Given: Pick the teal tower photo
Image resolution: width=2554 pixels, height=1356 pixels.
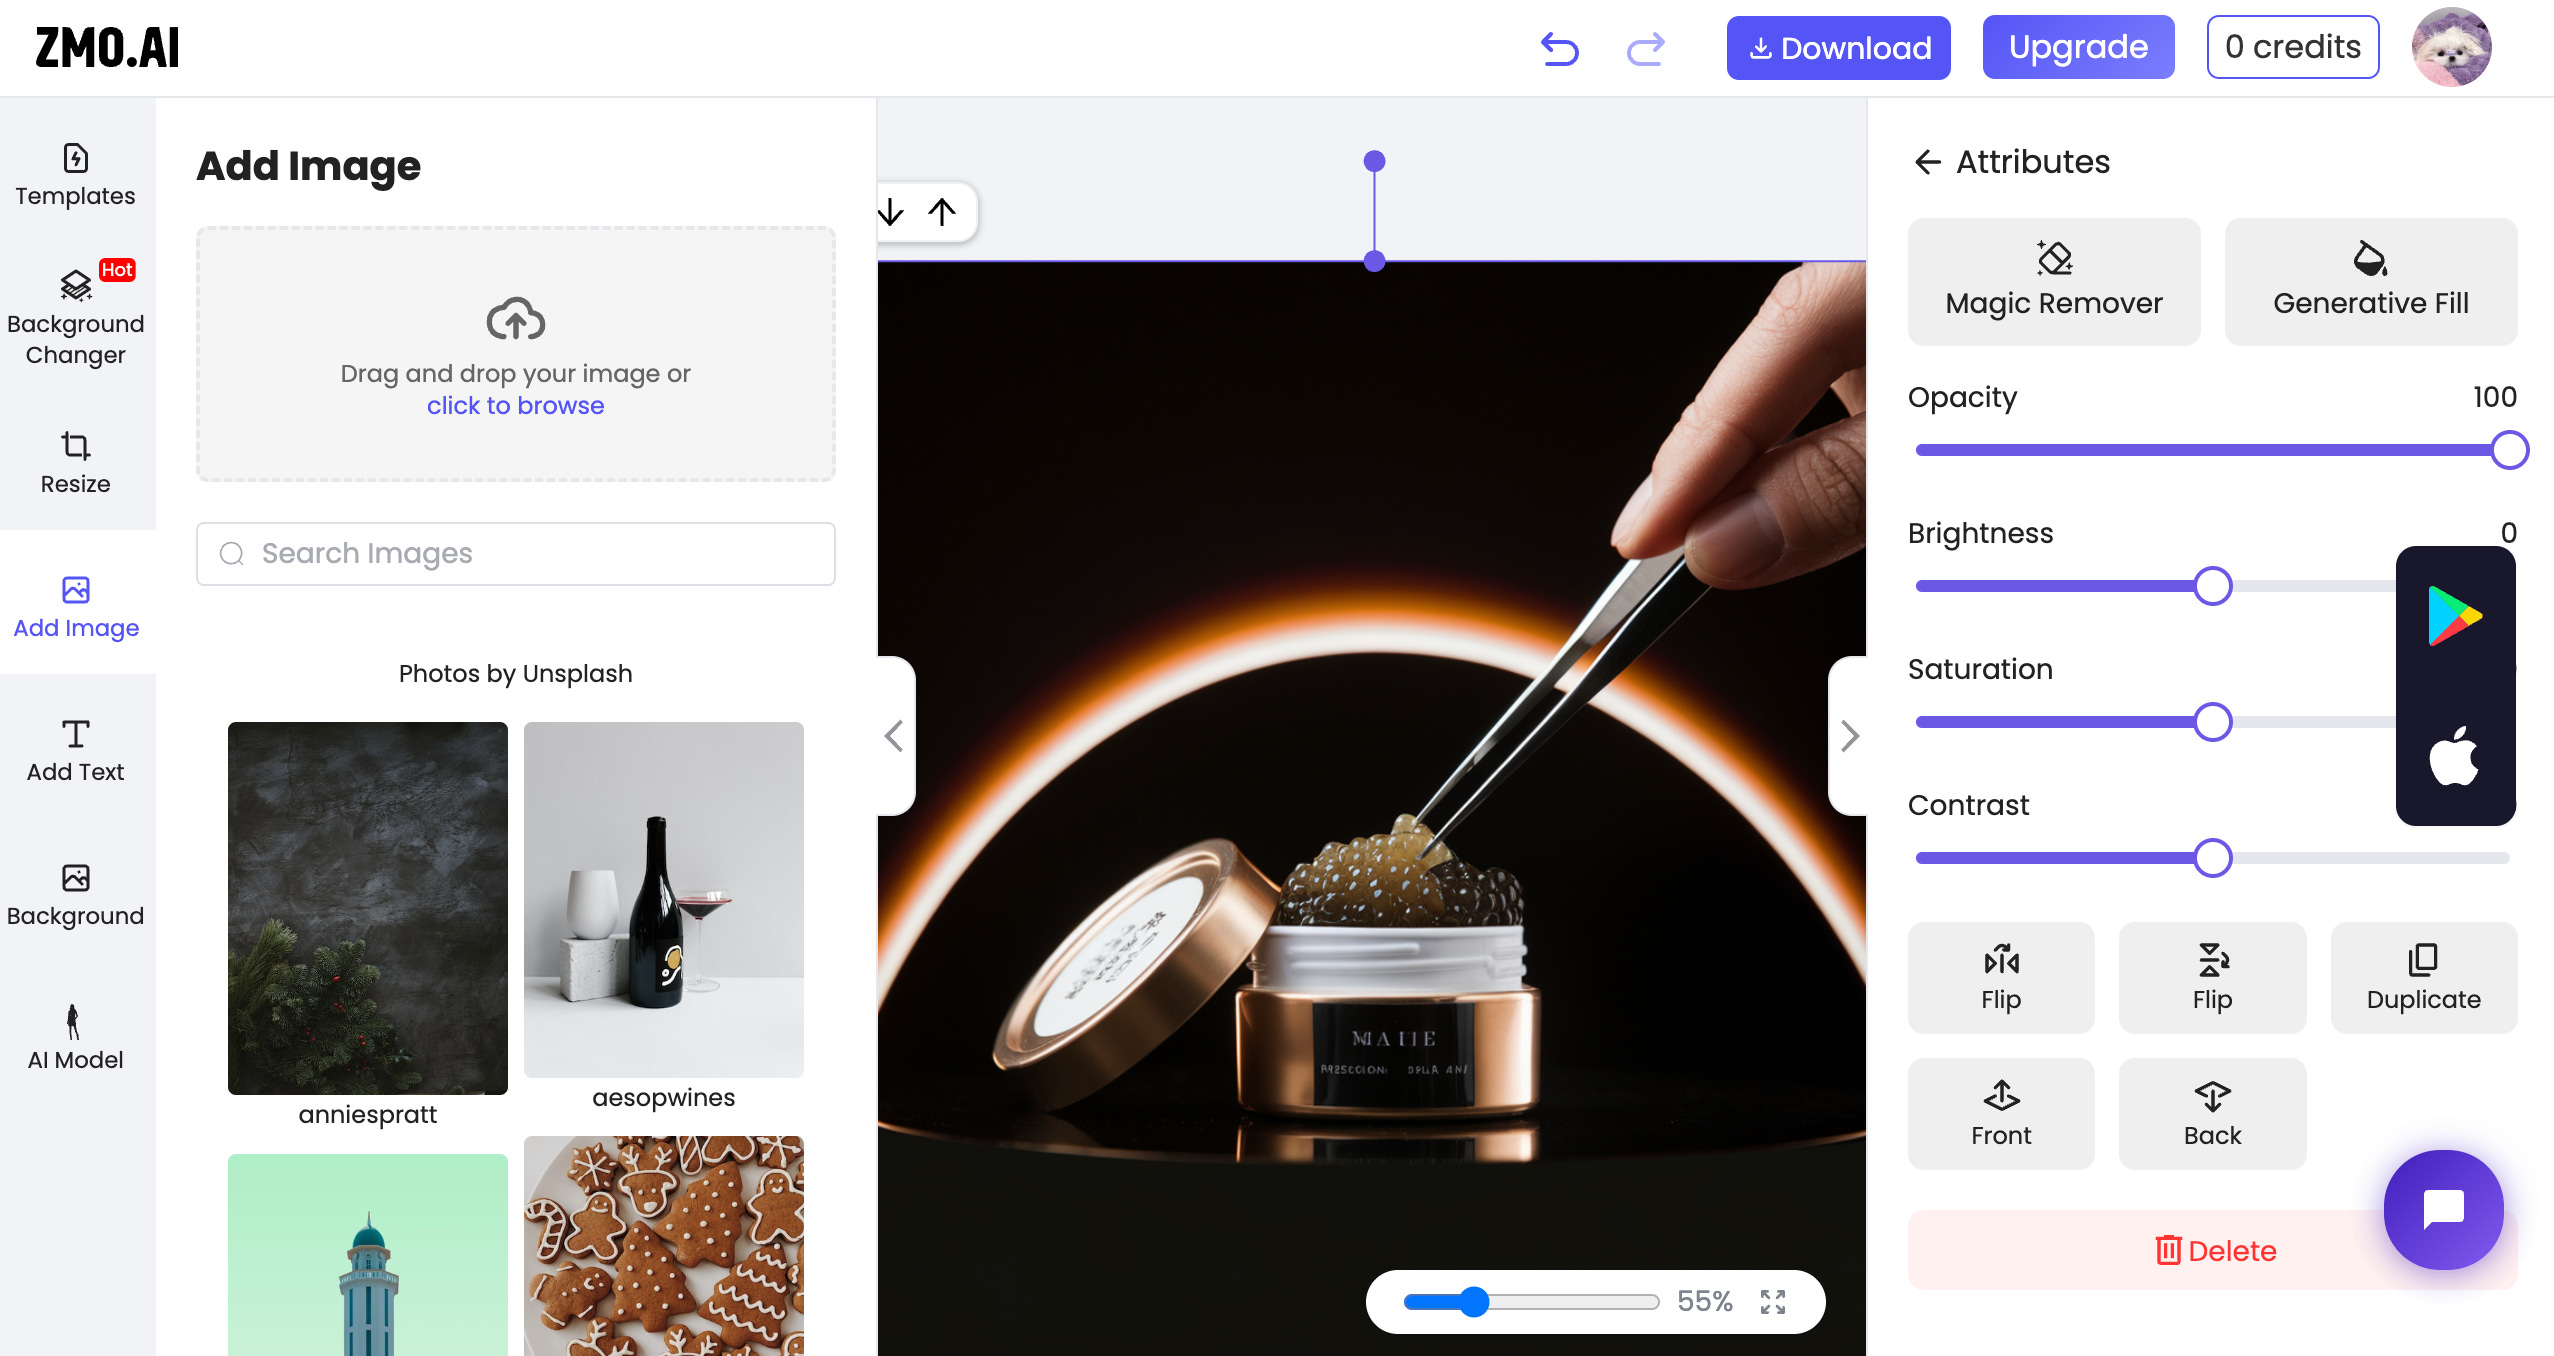Looking at the screenshot, I should [368, 1255].
